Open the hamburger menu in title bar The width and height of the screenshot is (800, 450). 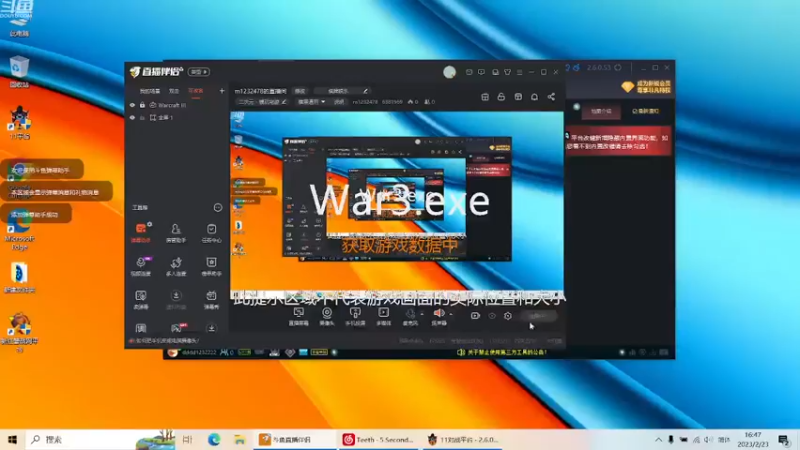[519, 72]
